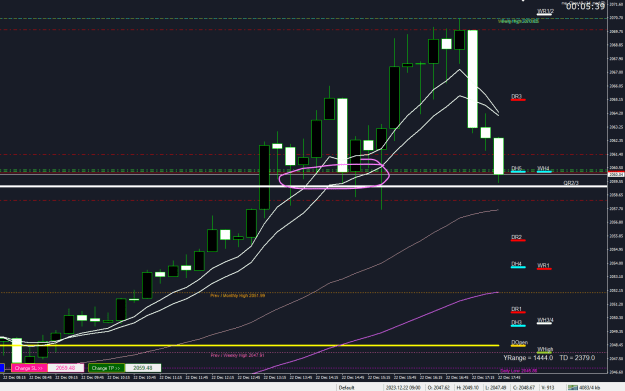625x391 pixels.
Task: Click the WR1/2 marker near top
Action: [545, 12]
